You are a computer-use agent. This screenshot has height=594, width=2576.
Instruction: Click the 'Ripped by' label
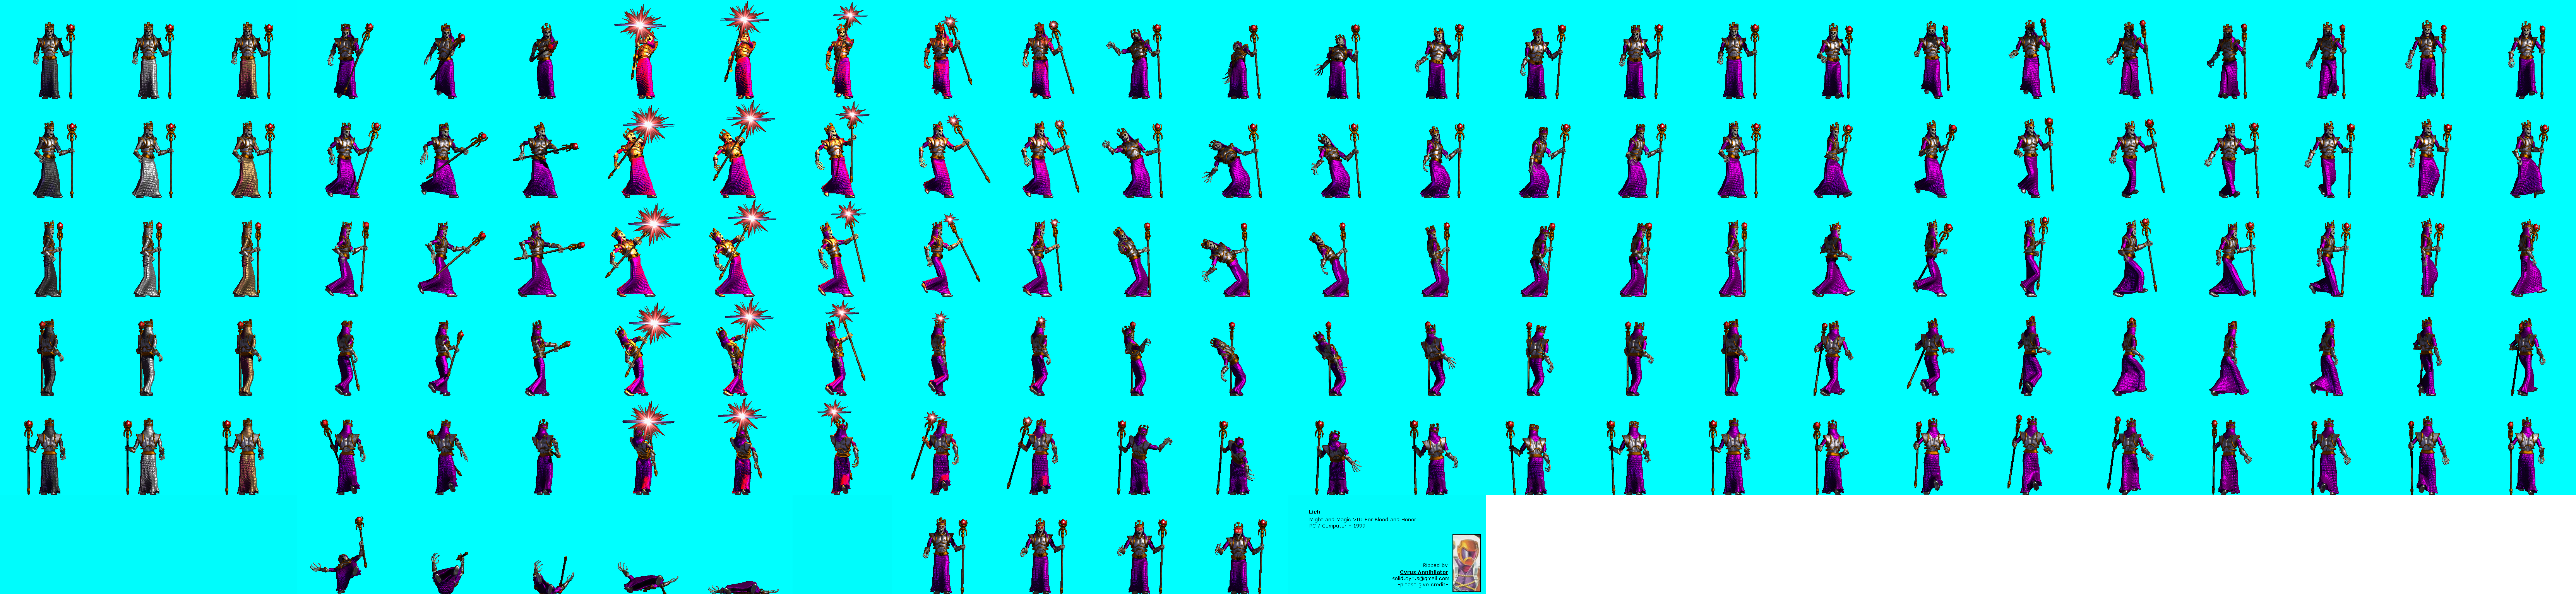[1435, 566]
